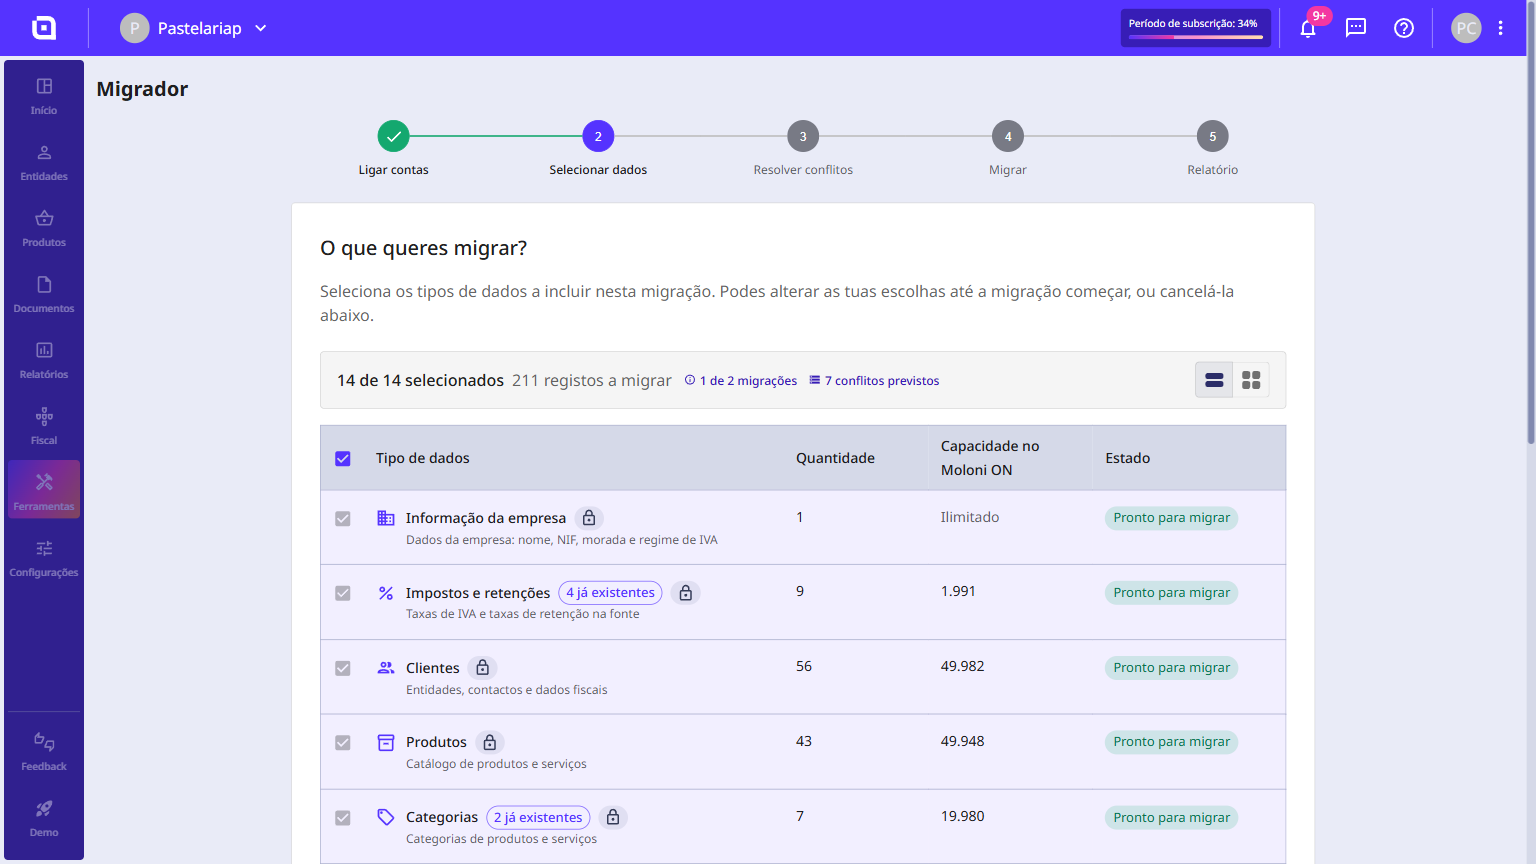Viewport: 1536px width, 864px height.
Task: Toggle the Produtos row checkbox
Action: 343,743
